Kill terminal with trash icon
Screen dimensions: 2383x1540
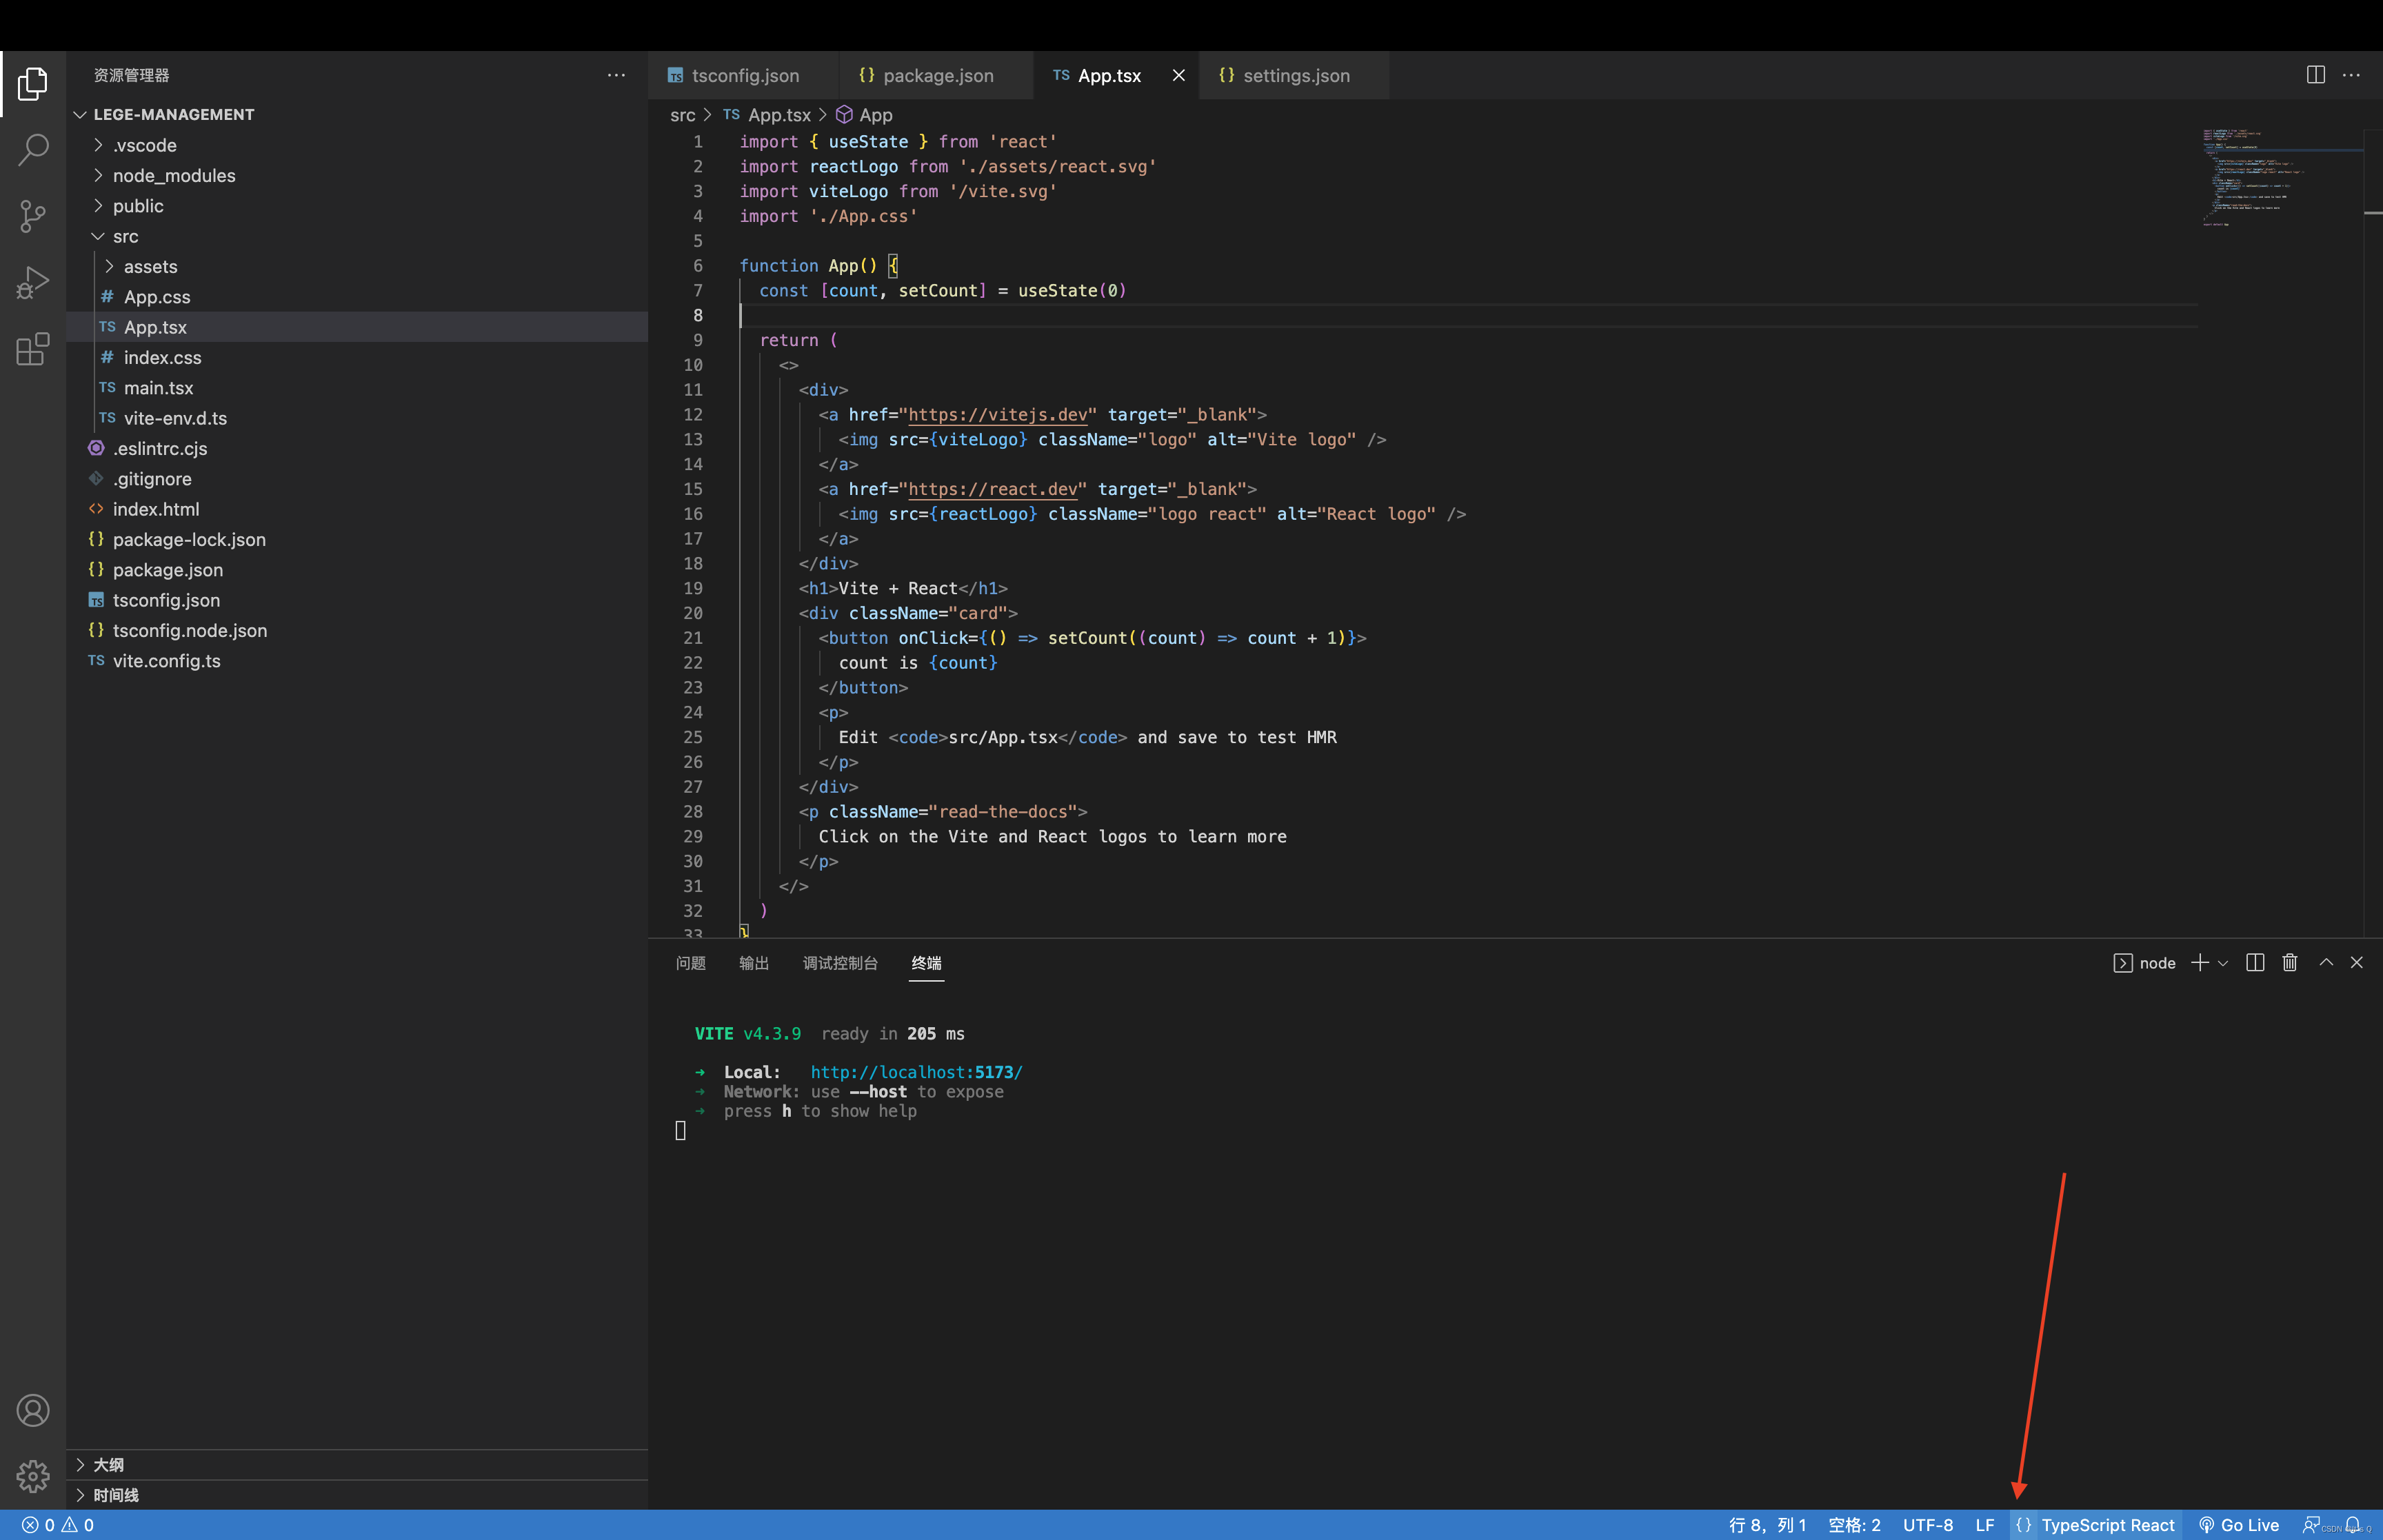click(x=2290, y=962)
